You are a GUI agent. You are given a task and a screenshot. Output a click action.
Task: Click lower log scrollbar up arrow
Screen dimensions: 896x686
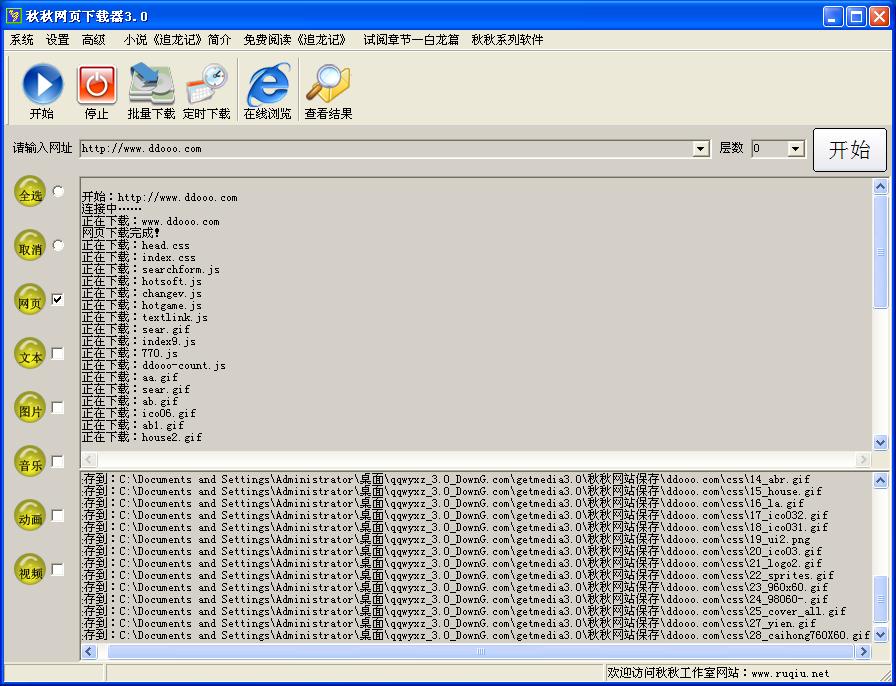pos(881,480)
